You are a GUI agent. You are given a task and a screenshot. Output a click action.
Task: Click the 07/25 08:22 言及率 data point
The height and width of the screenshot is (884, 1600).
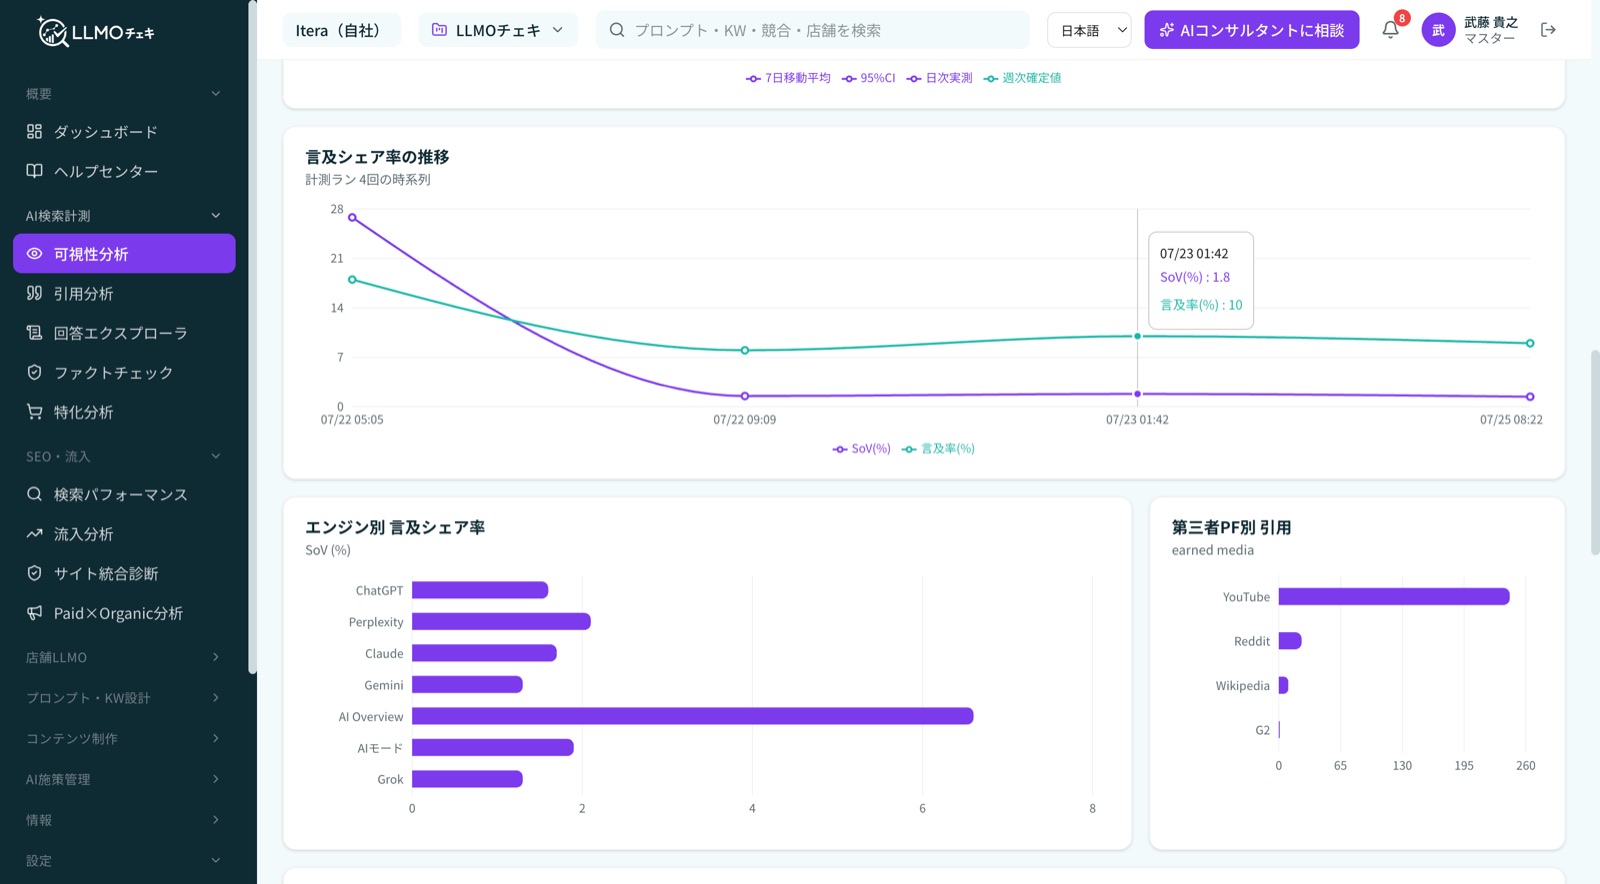pos(1530,343)
